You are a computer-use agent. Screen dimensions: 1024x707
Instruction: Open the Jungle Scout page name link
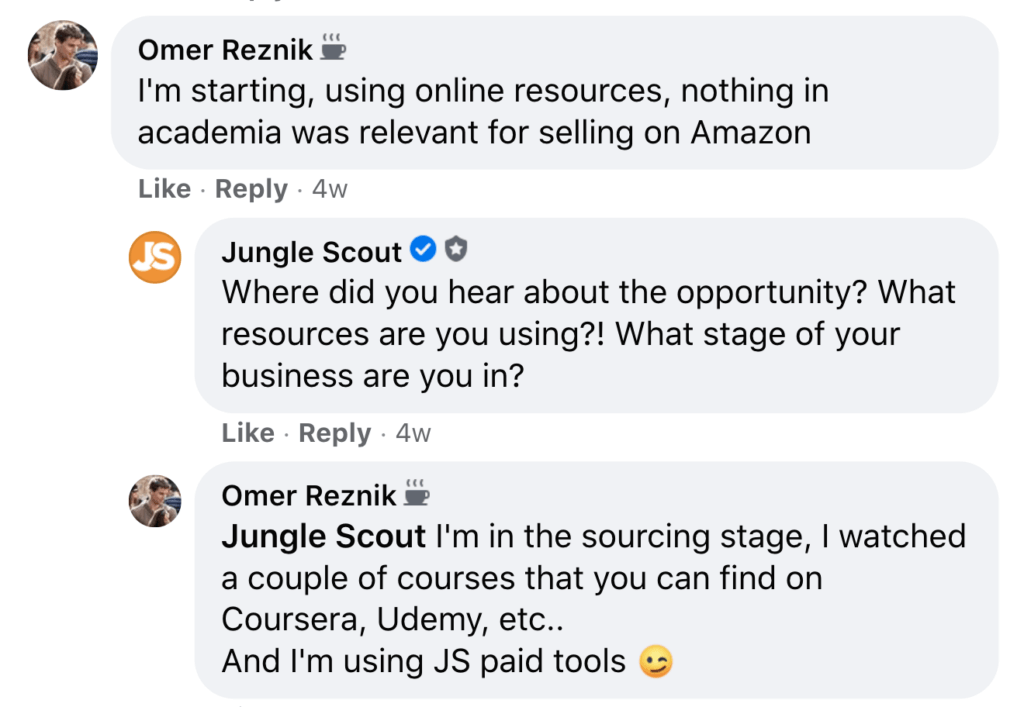pyautogui.click(x=312, y=252)
